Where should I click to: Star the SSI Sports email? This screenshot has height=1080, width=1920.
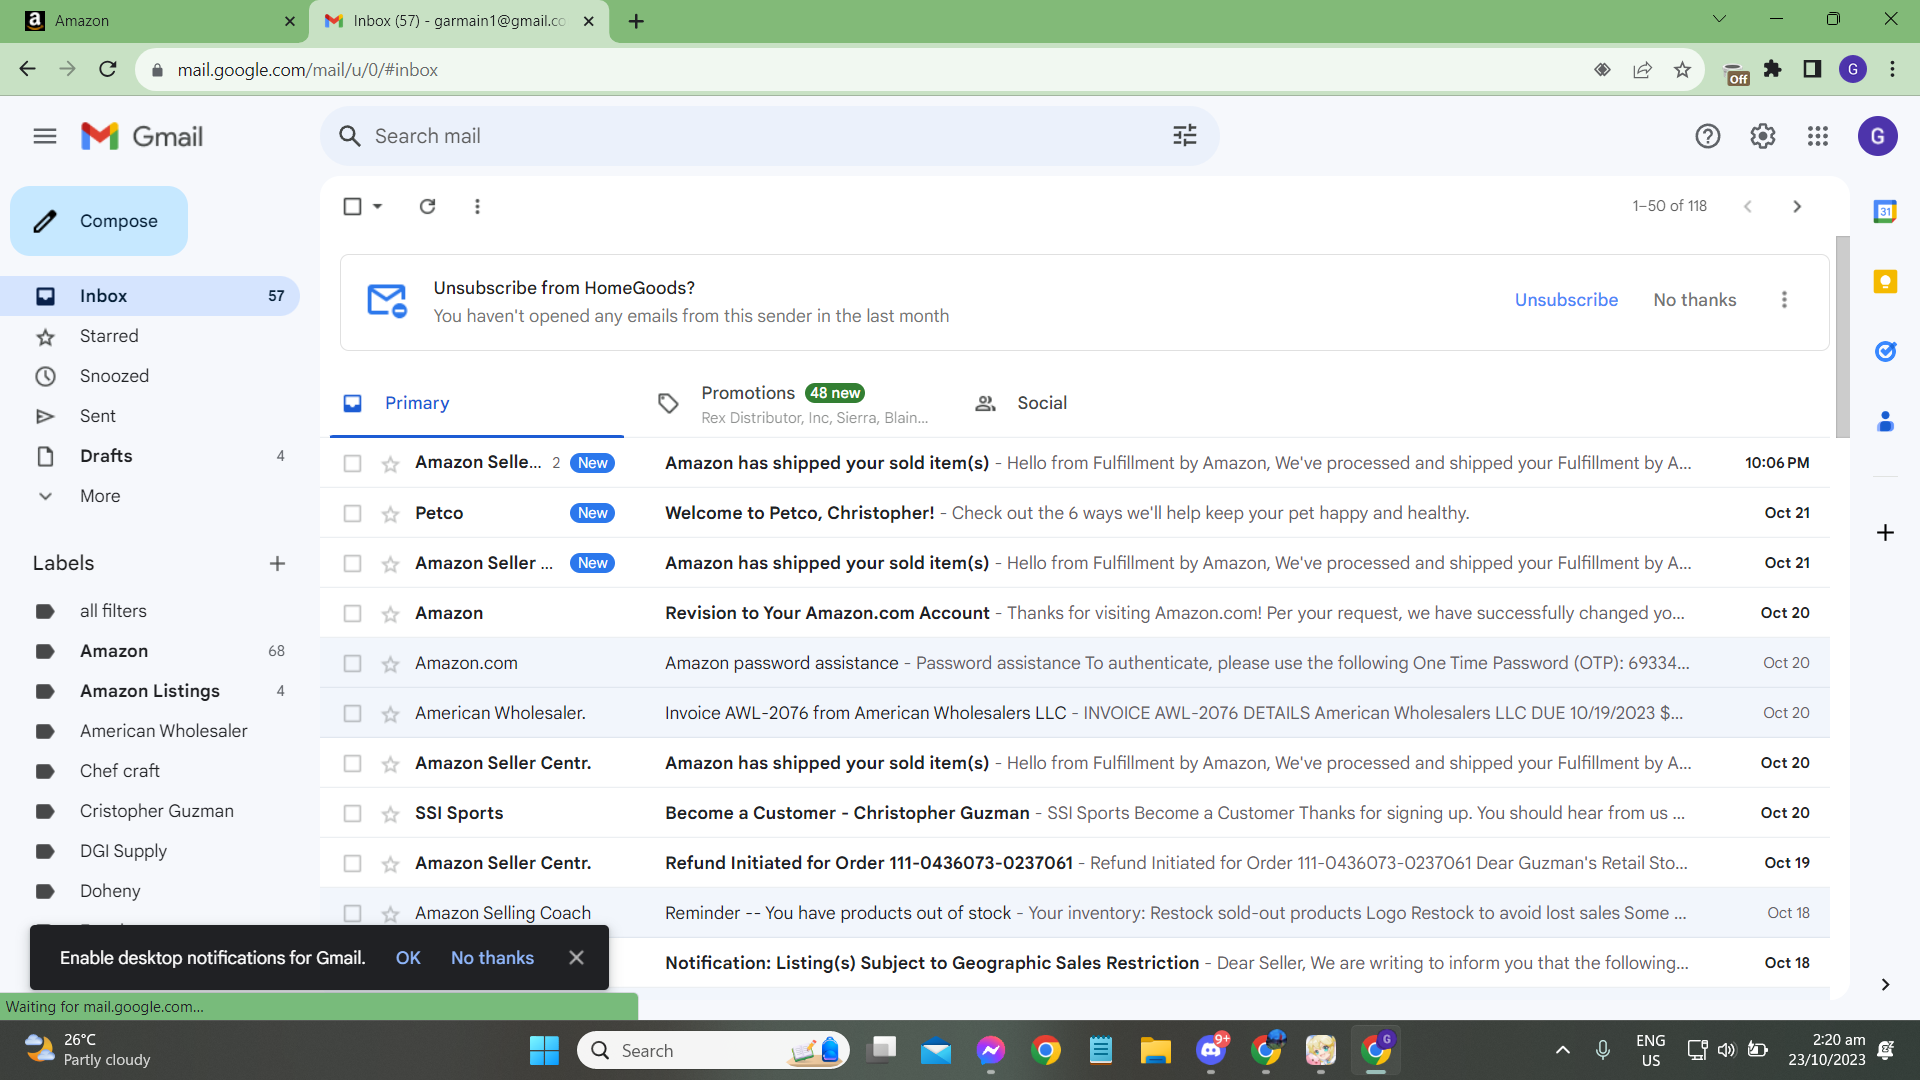(x=391, y=814)
